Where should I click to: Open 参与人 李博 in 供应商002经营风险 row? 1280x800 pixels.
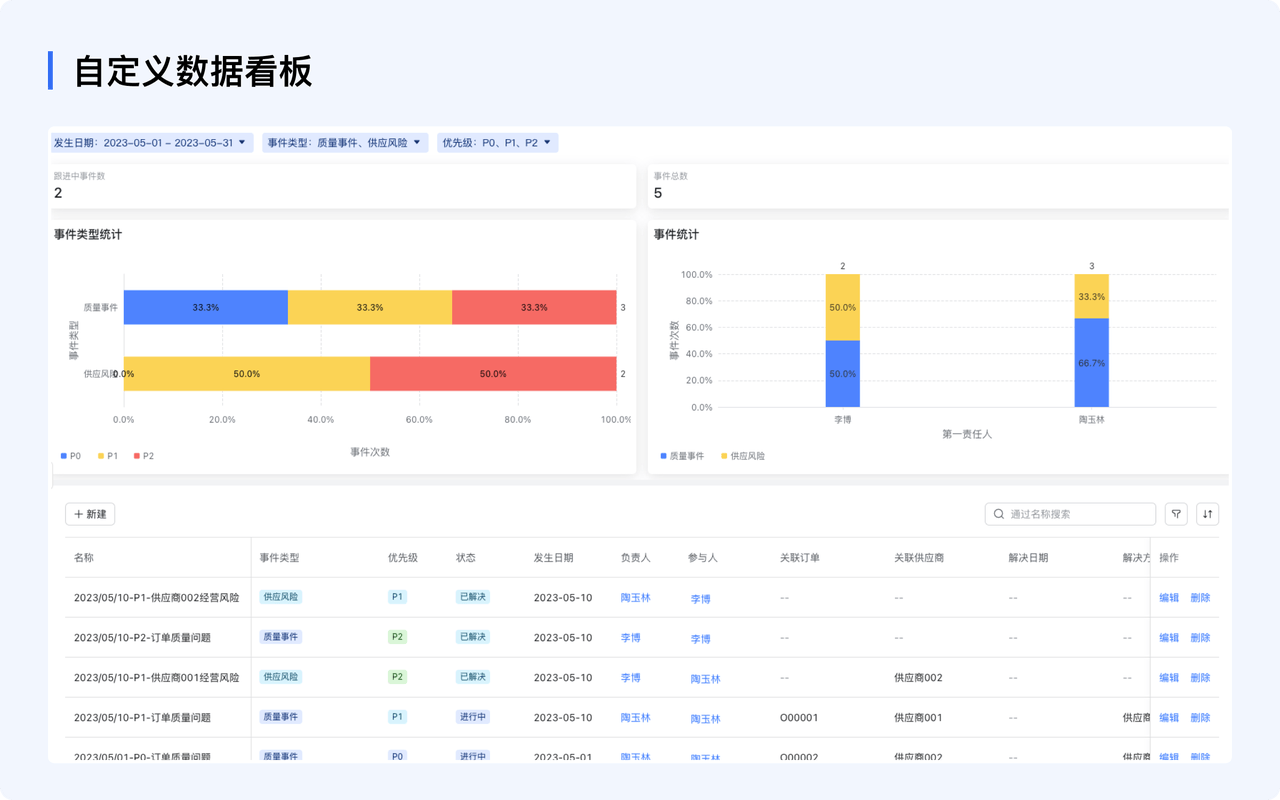(701, 599)
